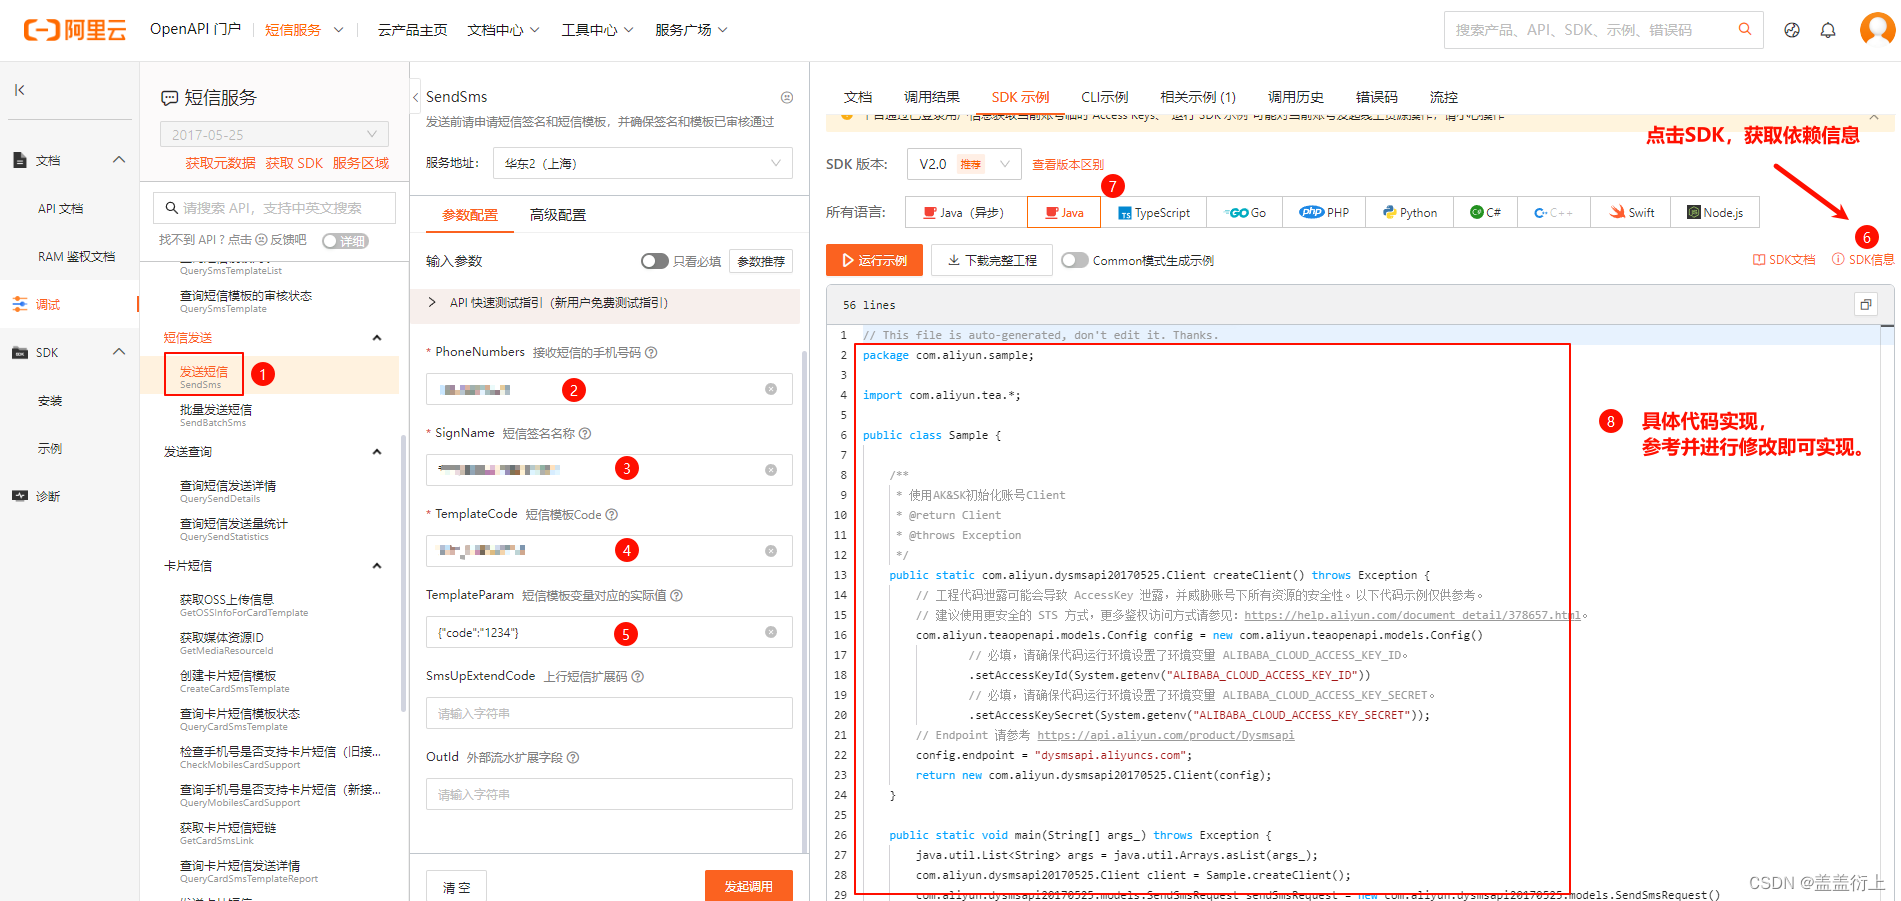Open the 查看版本区别 link
Viewport: 1901px width, 901px height.
point(1068,164)
